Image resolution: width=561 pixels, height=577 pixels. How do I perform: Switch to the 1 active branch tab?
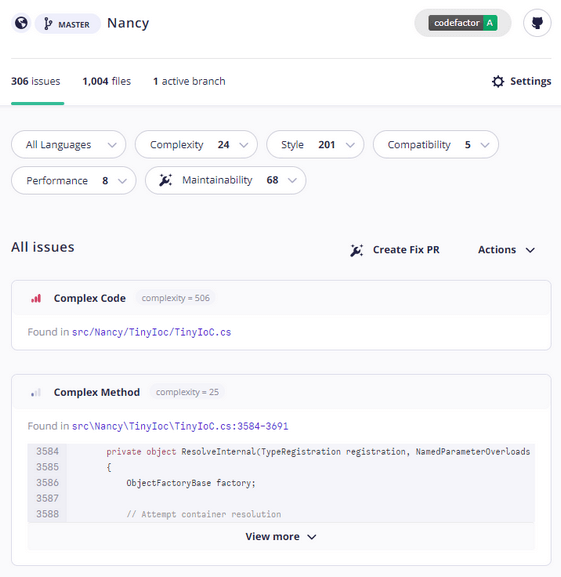[189, 81]
